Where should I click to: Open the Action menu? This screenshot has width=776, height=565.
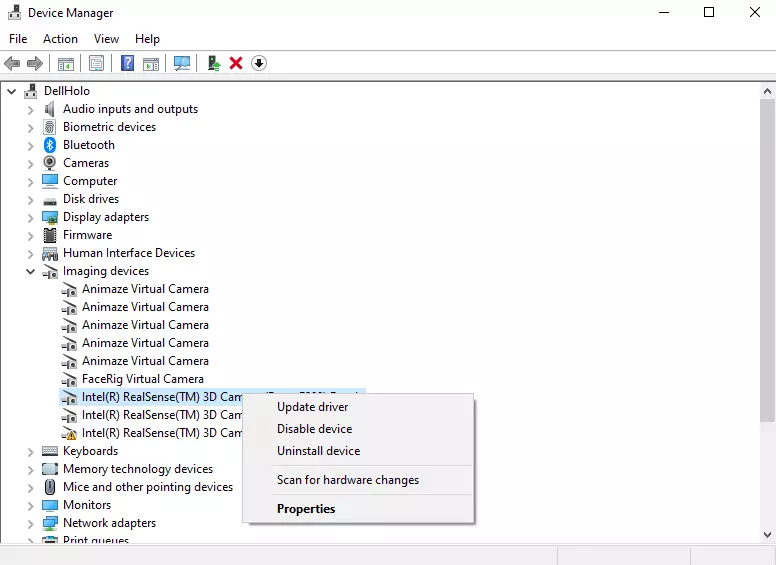pos(60,39)
